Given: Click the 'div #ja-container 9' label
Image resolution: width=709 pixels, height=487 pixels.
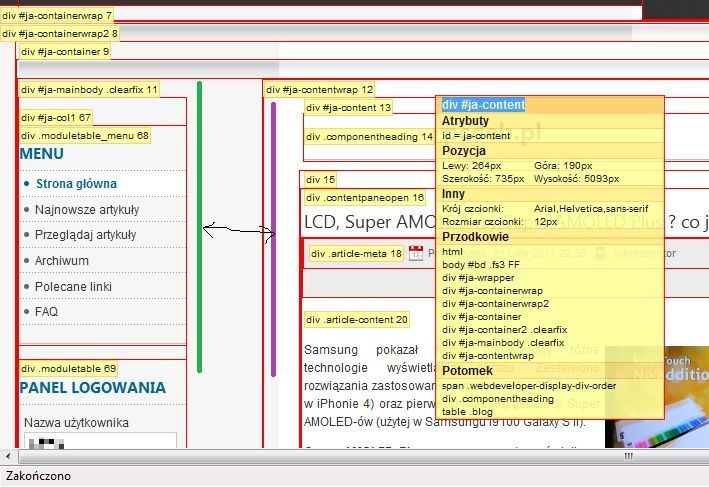Looking at the screenshot, I should tap(65, 52).
